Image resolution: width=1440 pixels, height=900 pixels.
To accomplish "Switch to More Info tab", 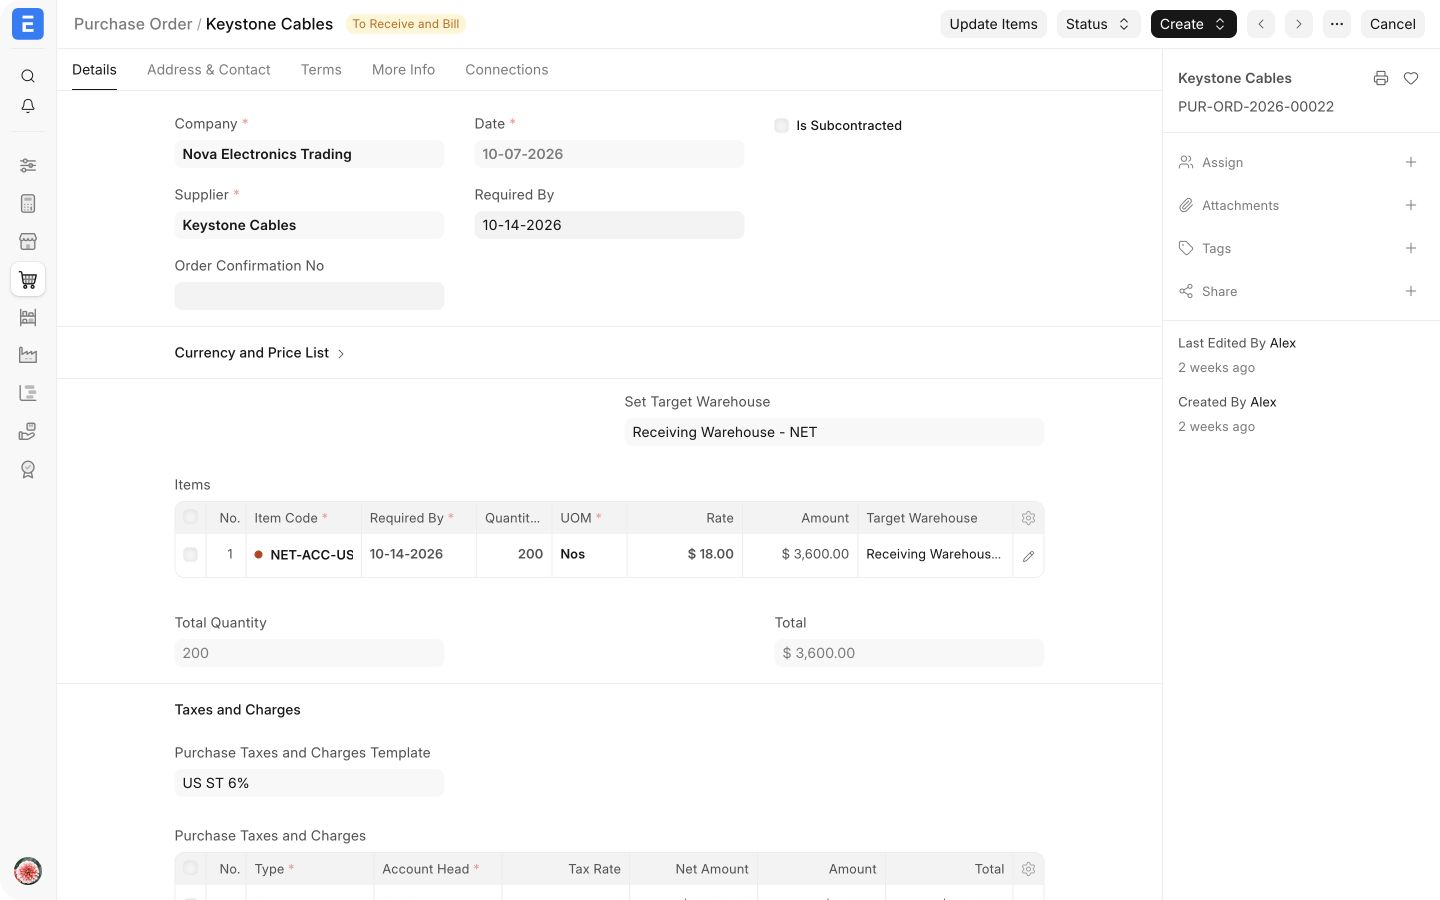I will (403, 70).
